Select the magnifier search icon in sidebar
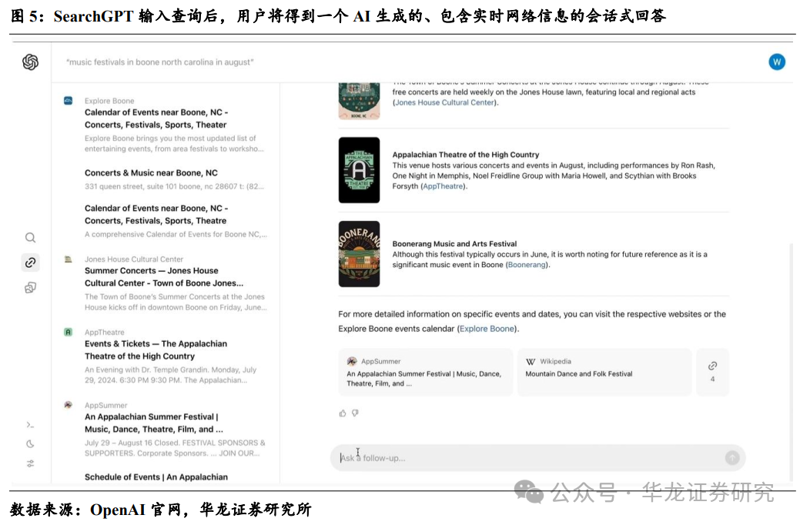800x525 pixels. click(x=31, y=238)
